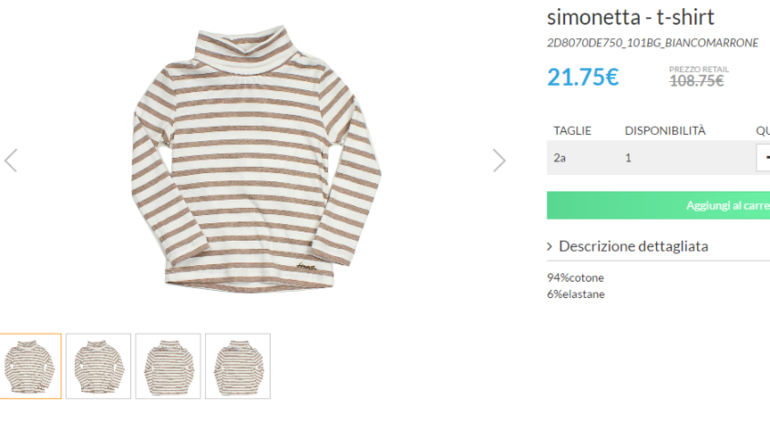This screenshot has height=422, width=770.
Task: Click the DISPONIBILITÀ column header
Action: point(665,130)
